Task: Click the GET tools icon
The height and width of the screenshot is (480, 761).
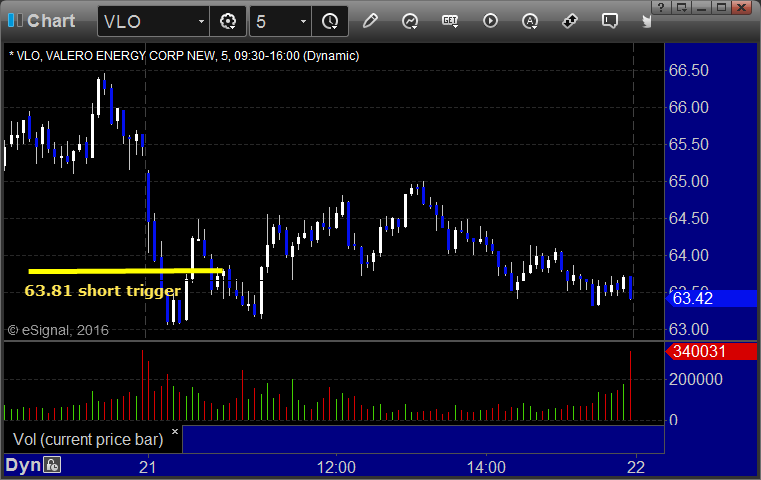Action: 450,21
